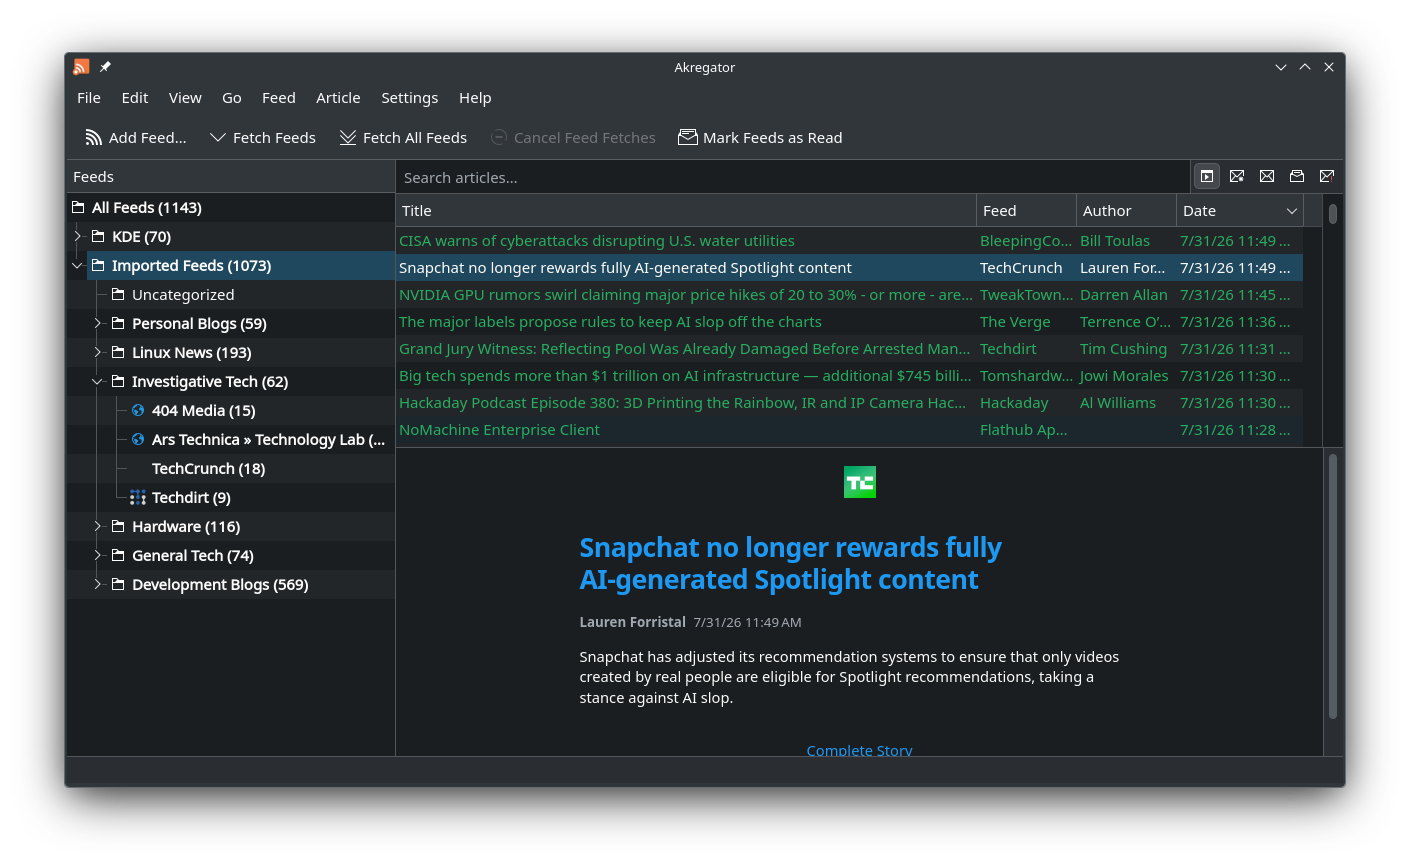Screen dimensions: 1410x864
Task: Click the blue Snapchat article headline link
Action: click(x=790, y=563)
